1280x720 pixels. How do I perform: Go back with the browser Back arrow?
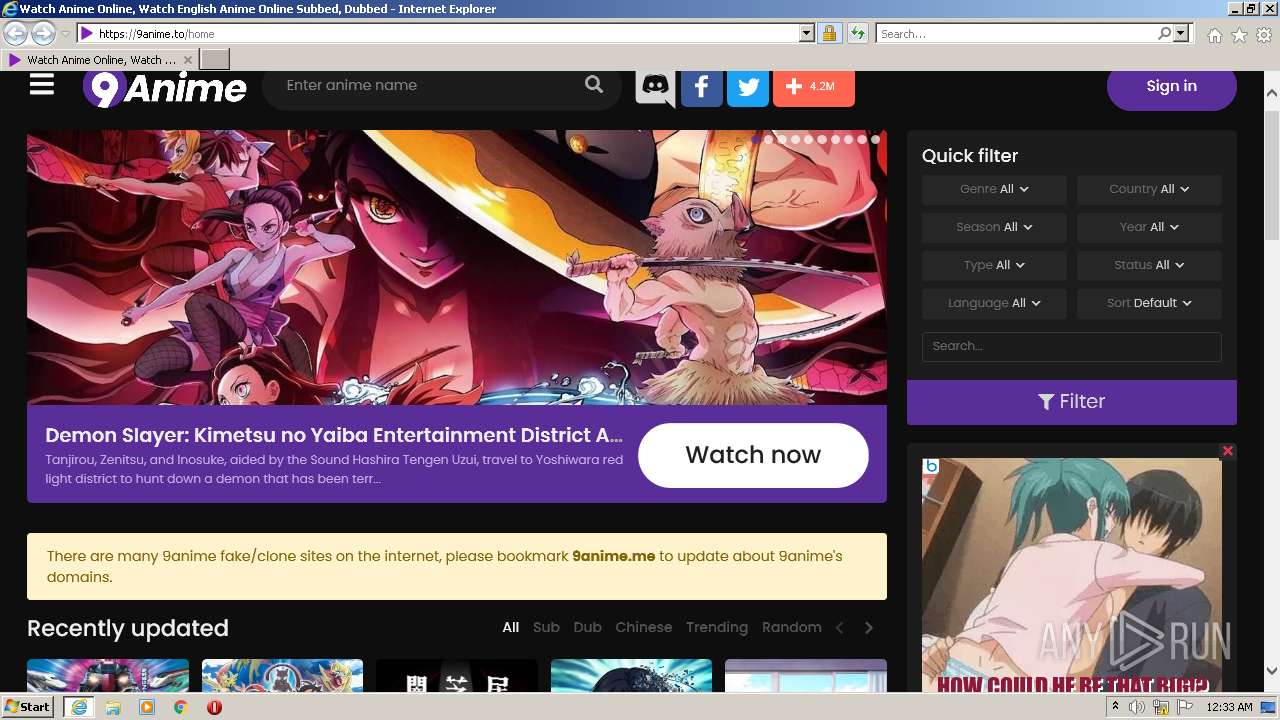[x=15, y=33]
